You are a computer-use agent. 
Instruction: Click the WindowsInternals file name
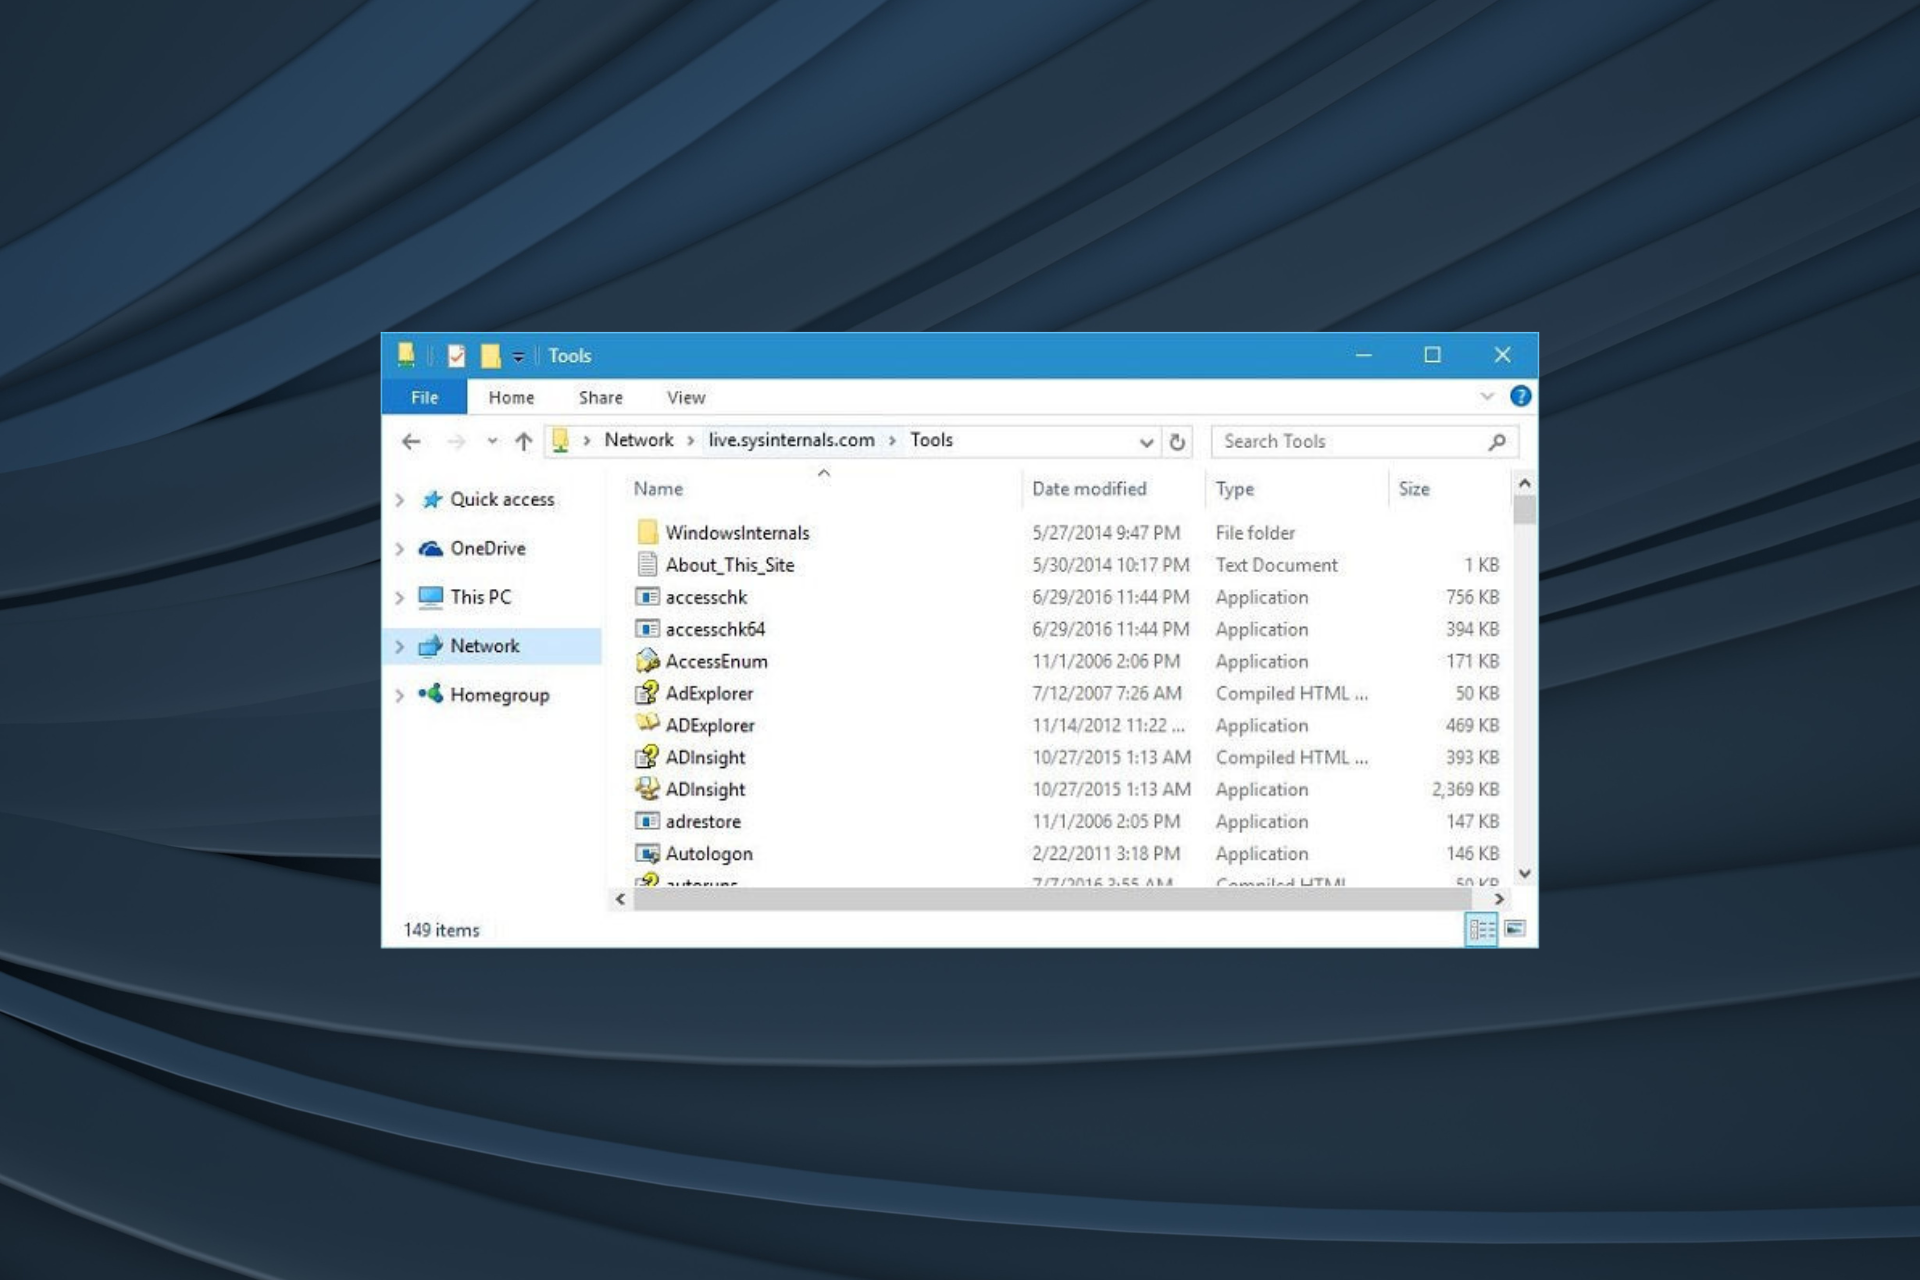(x=737, y=533)
